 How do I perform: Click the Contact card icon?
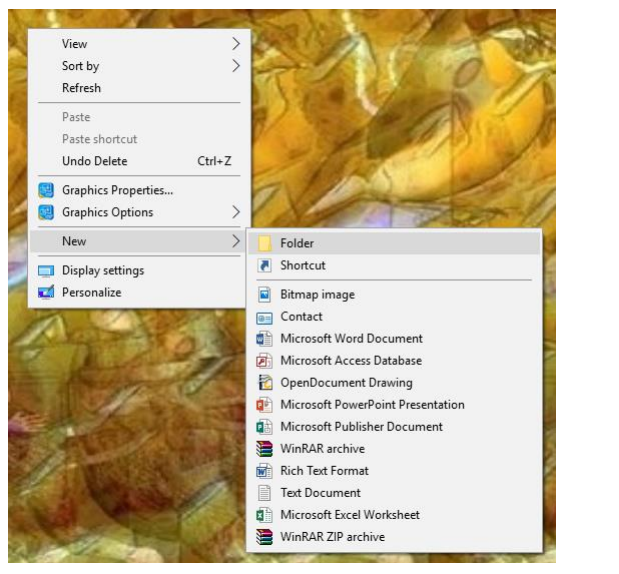[x=264, y=317]
